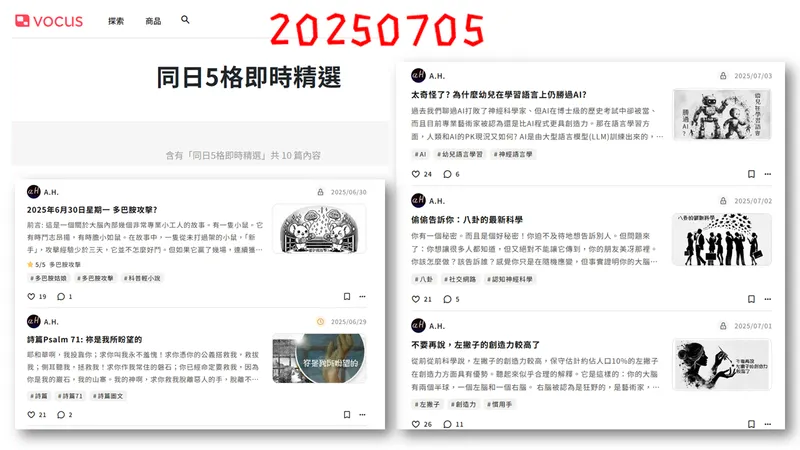800x450 pixels.
Task: Open article 詩篇Psalm 71: 祢是我所盼望的
Action: [x=84, y=339]
